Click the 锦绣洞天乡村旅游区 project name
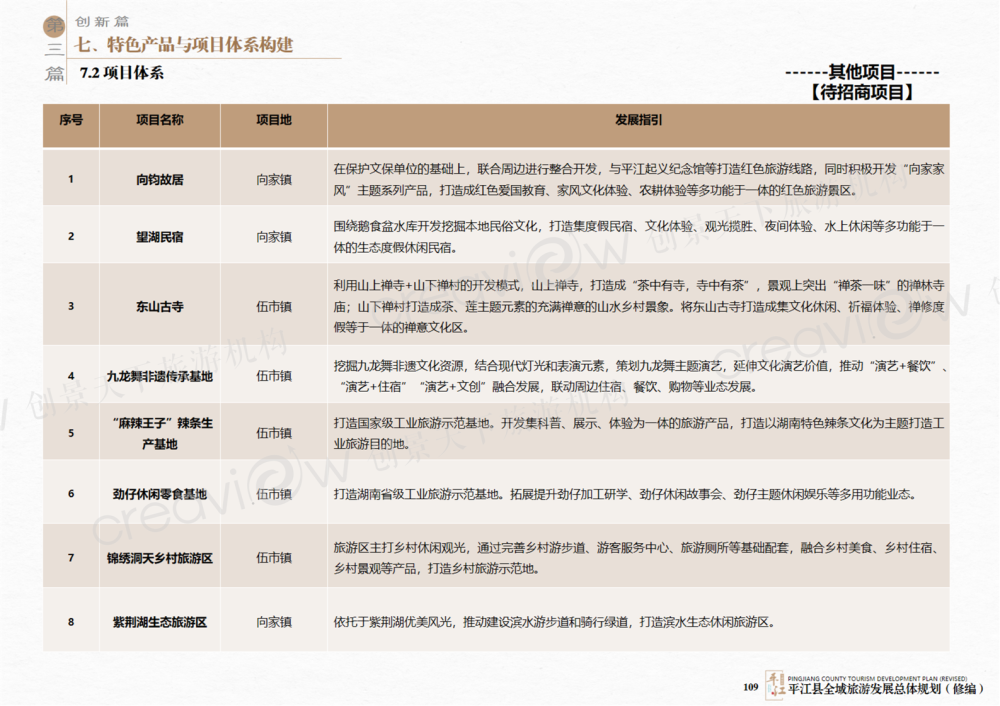Image resolution: width=1000 pixels, height=706 pixels. point(160,558)
